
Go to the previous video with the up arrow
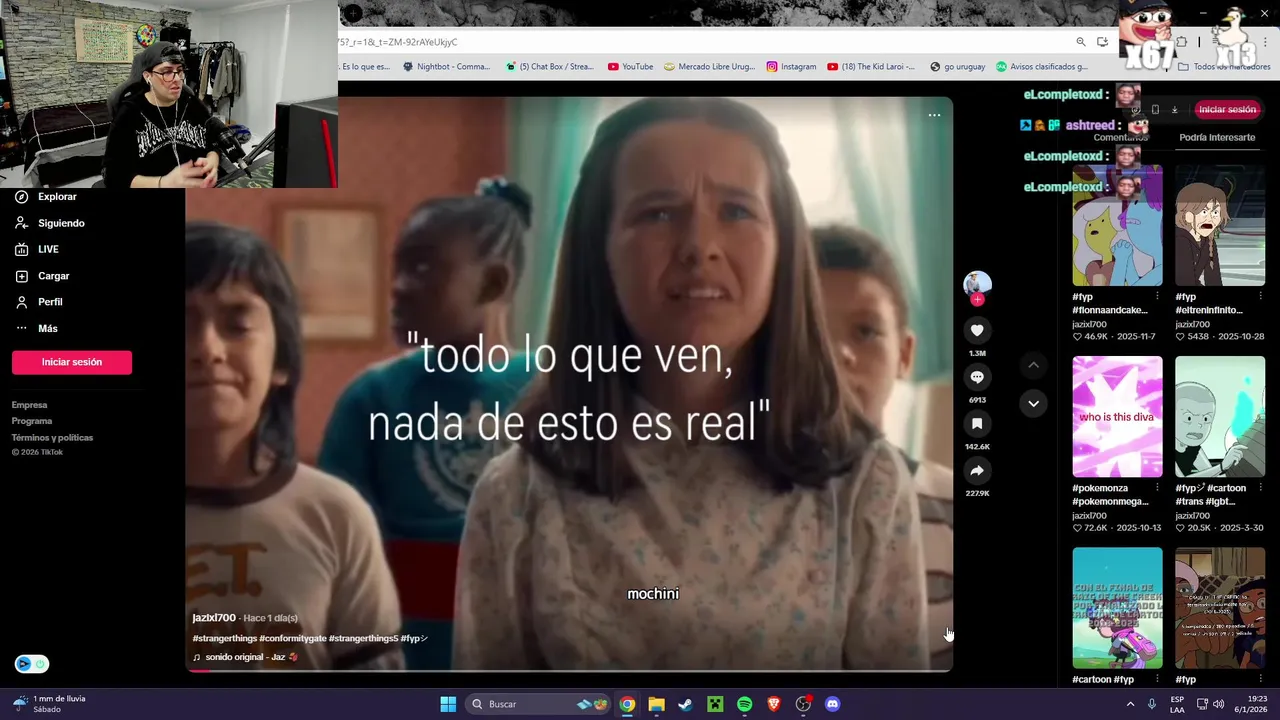pos(1033,366)
